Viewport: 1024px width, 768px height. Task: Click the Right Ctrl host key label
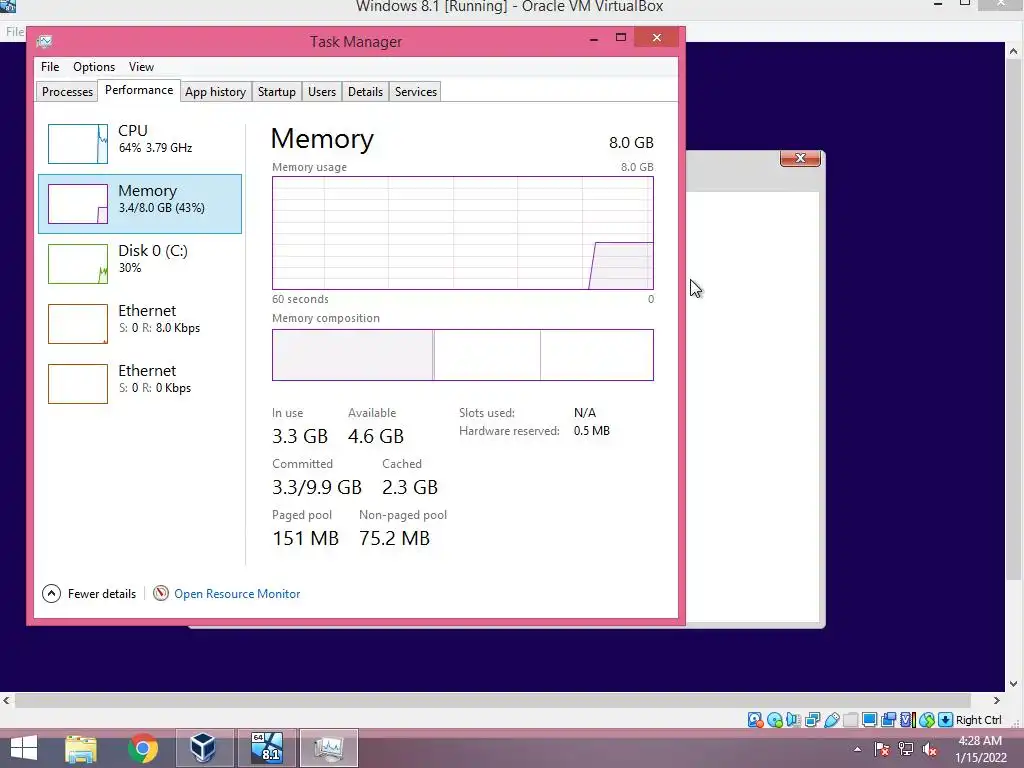pyautogui.click(x=978, y=720)
